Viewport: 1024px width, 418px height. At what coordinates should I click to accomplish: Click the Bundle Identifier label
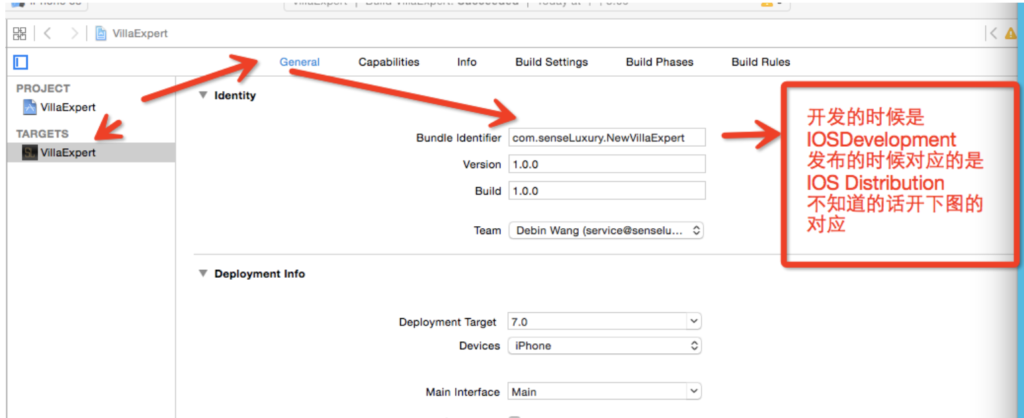[458, 138]
